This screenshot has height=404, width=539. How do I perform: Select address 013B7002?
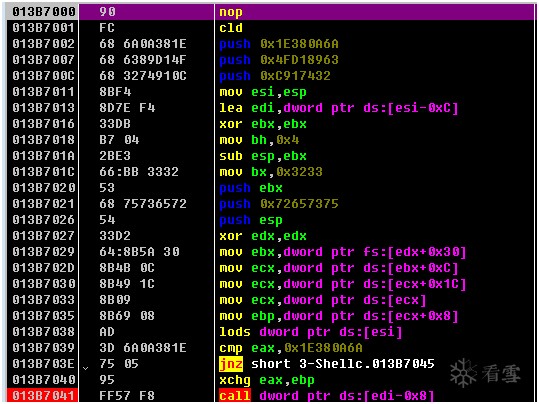[x=43, y=44]
